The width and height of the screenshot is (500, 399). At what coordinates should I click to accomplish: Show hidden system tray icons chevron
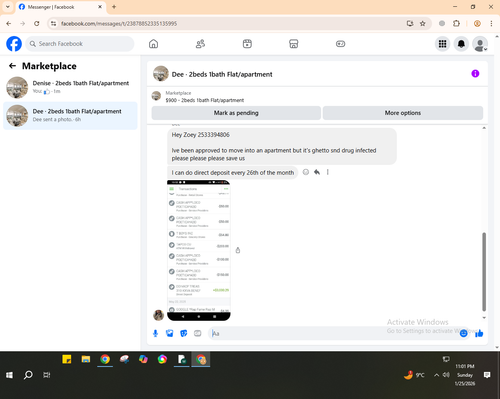tap(436, 375)
